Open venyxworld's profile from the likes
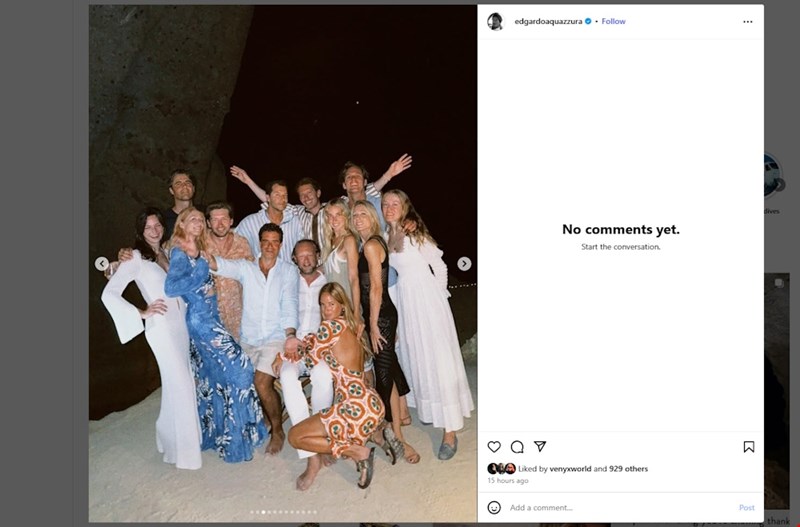 click(567, 468)
